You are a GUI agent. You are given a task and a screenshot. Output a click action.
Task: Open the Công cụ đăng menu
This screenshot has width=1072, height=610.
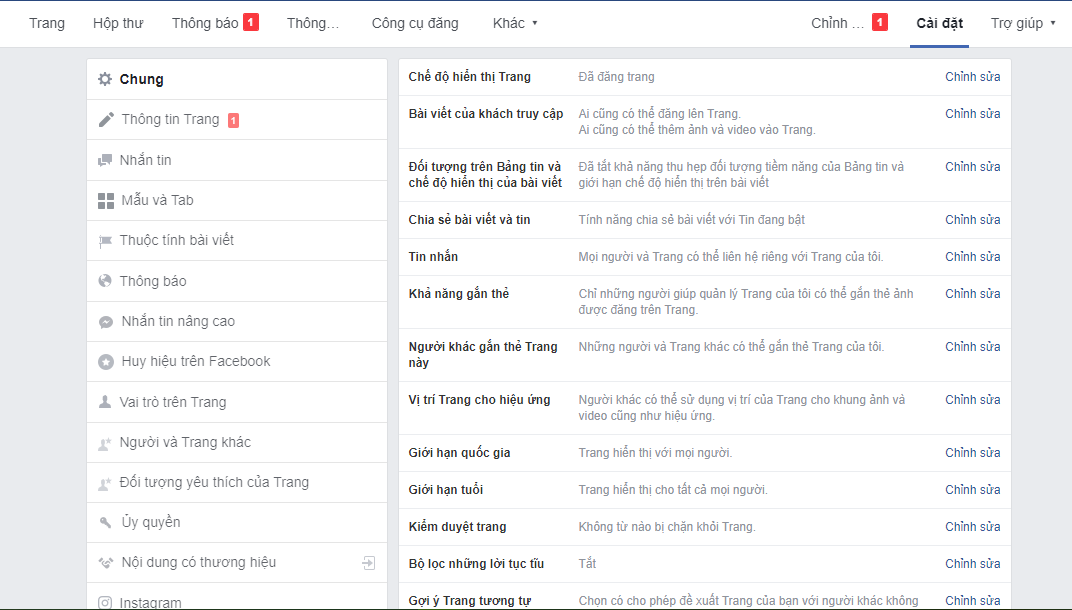coord(415,22)
